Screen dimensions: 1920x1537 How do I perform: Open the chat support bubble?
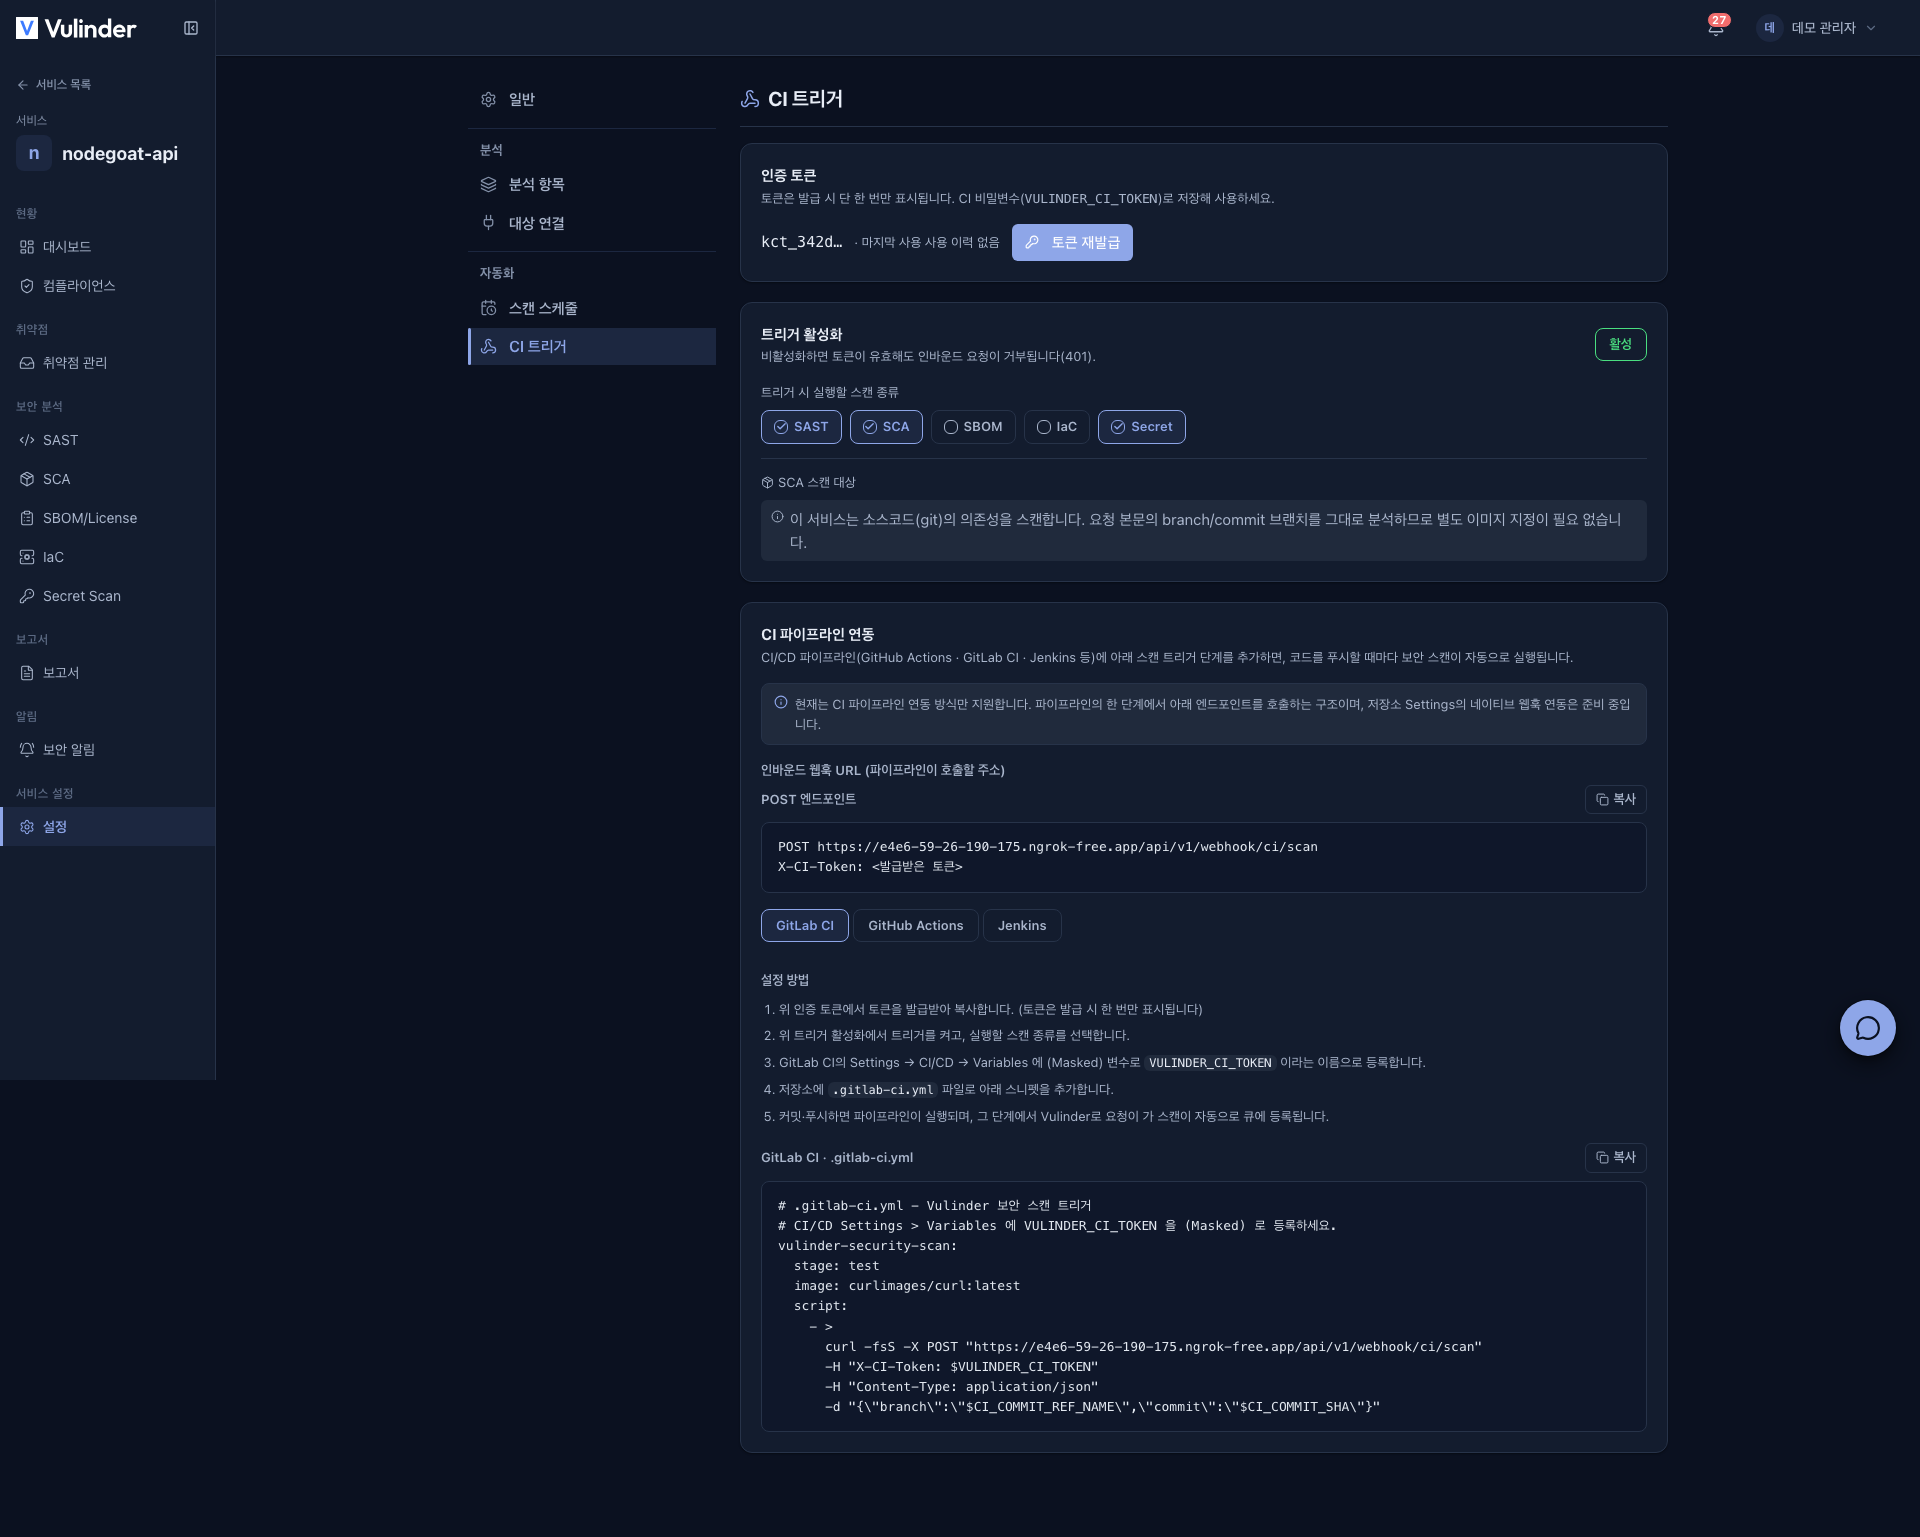pos(1867,1028)
